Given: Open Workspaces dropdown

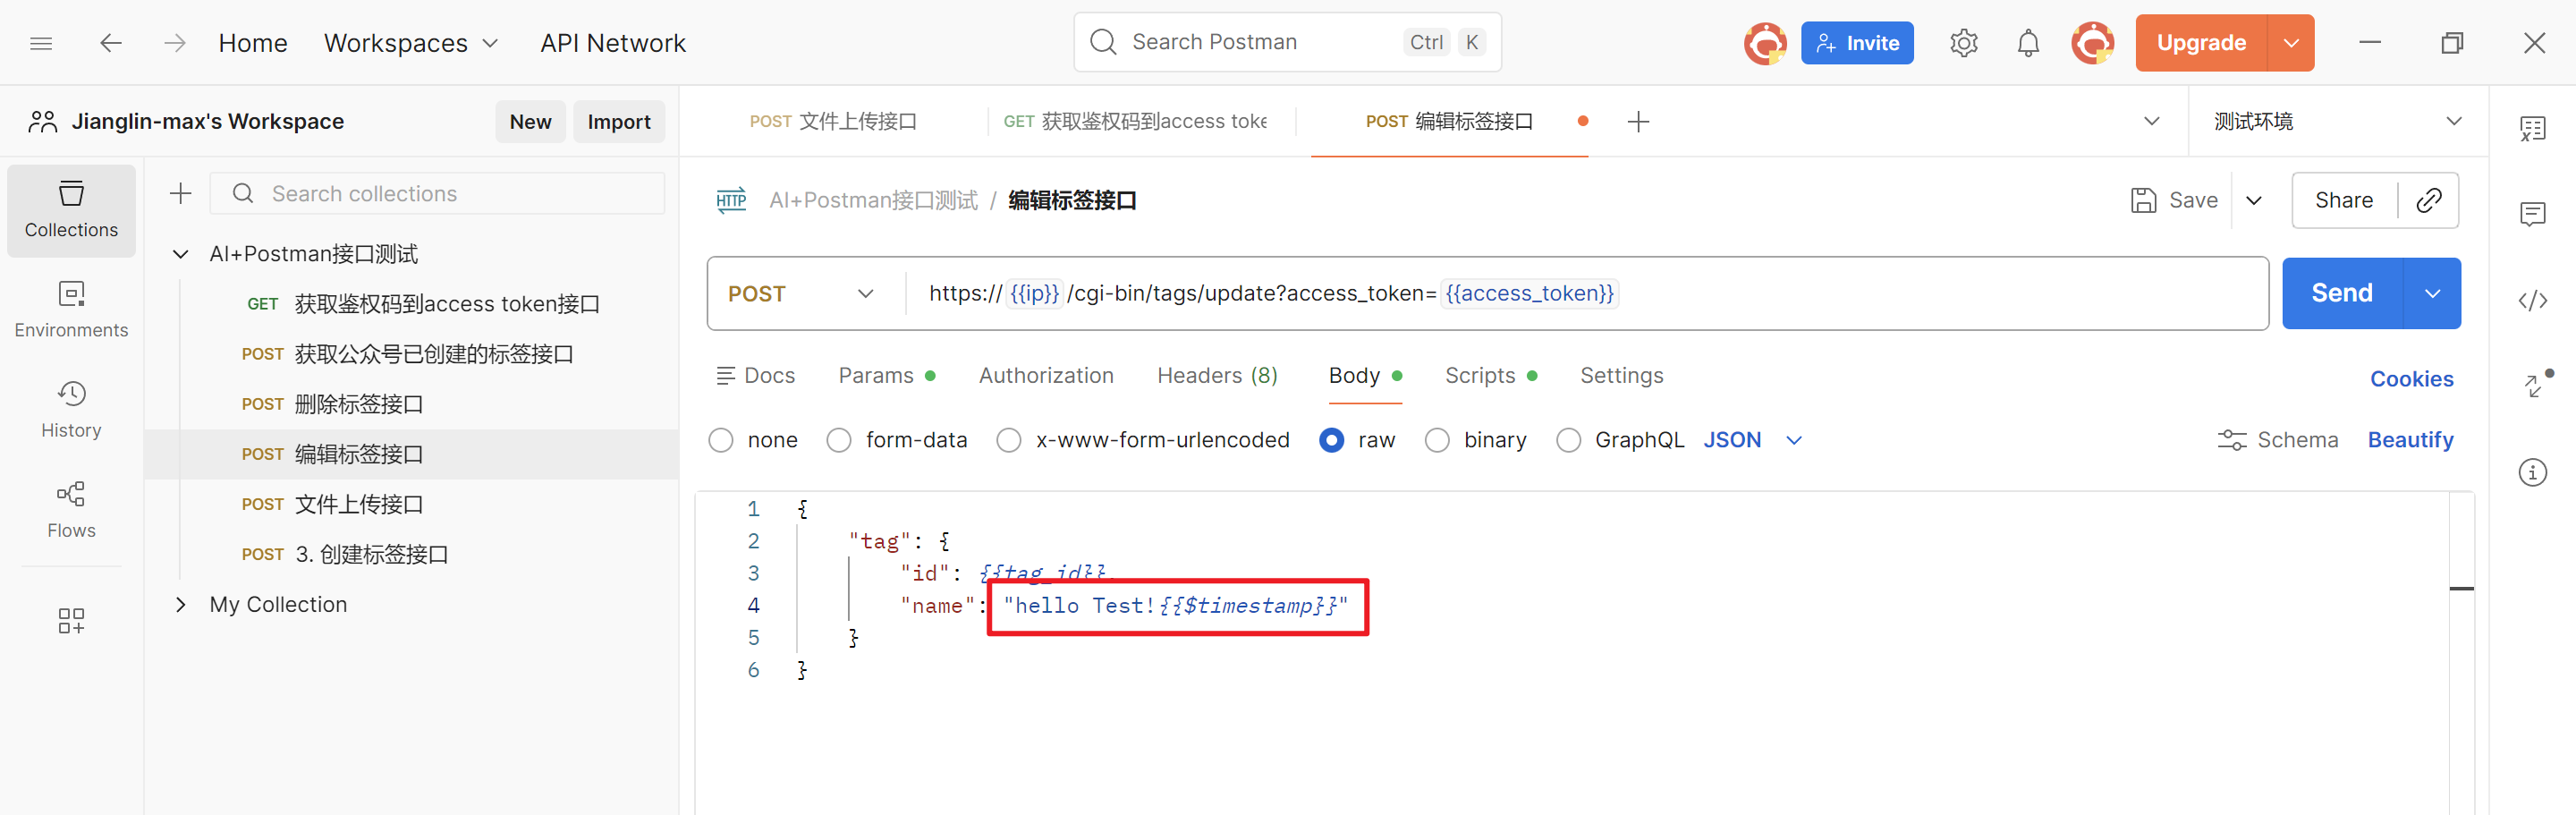Looking at the screenshot, I should 410,43.
